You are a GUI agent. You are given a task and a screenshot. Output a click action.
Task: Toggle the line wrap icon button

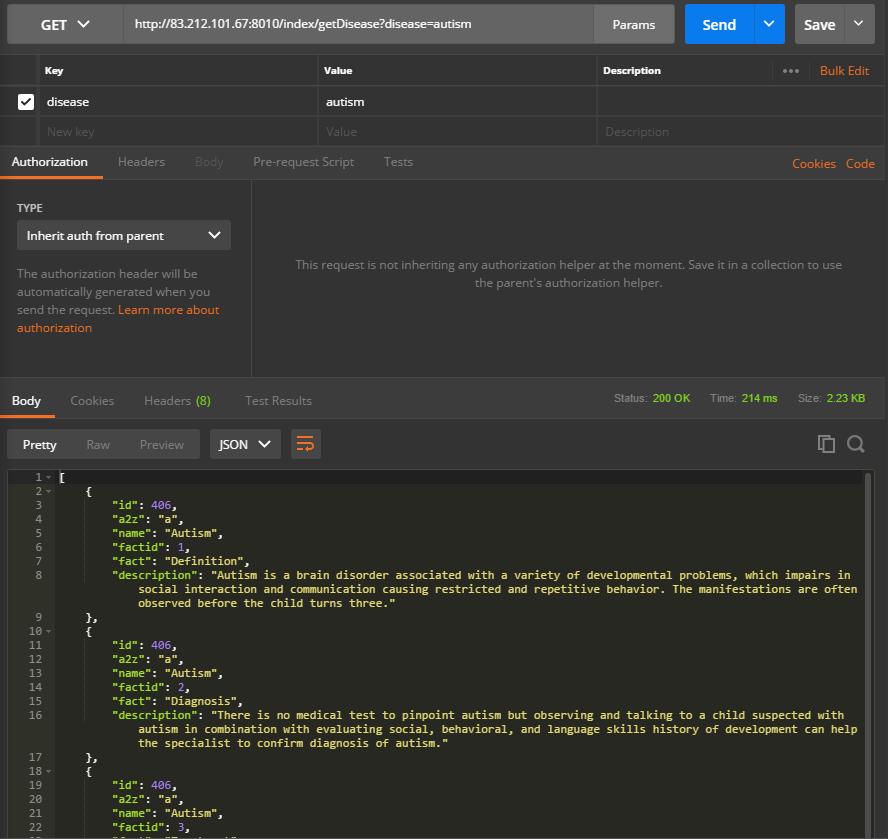click(x=306, y=444)
